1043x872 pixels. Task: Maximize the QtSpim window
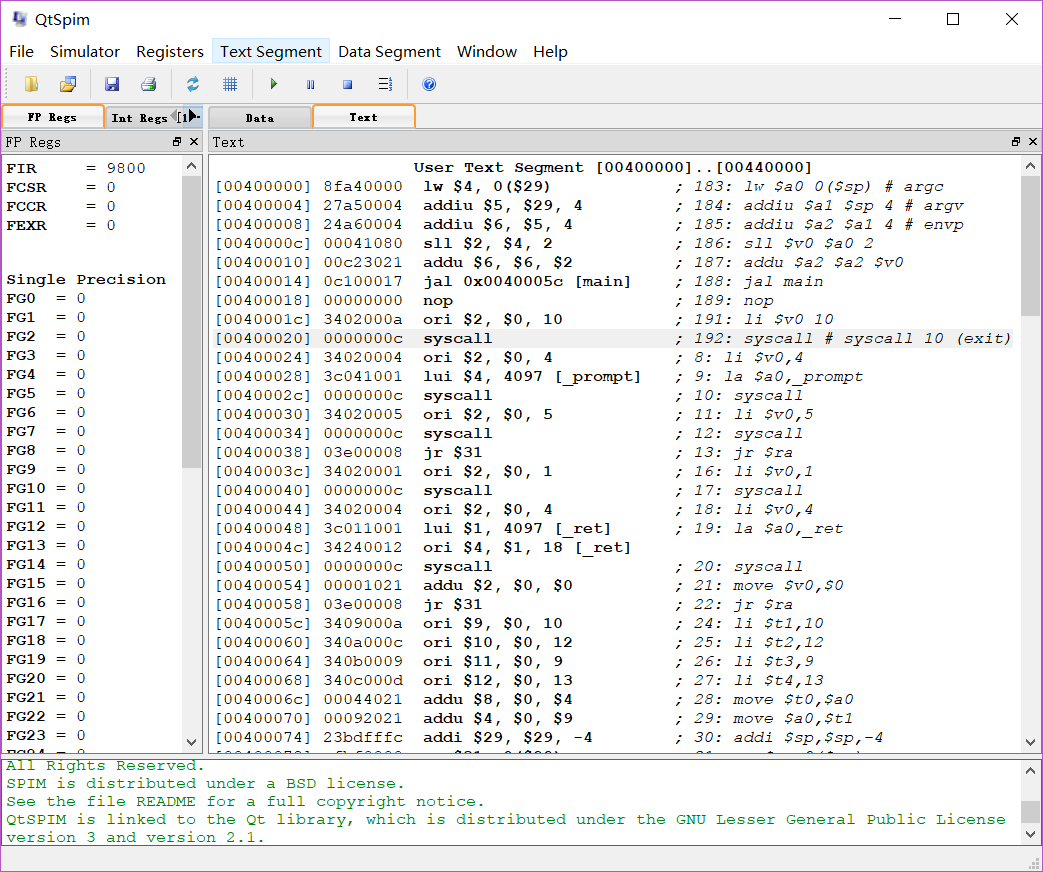tap(953, 19)
